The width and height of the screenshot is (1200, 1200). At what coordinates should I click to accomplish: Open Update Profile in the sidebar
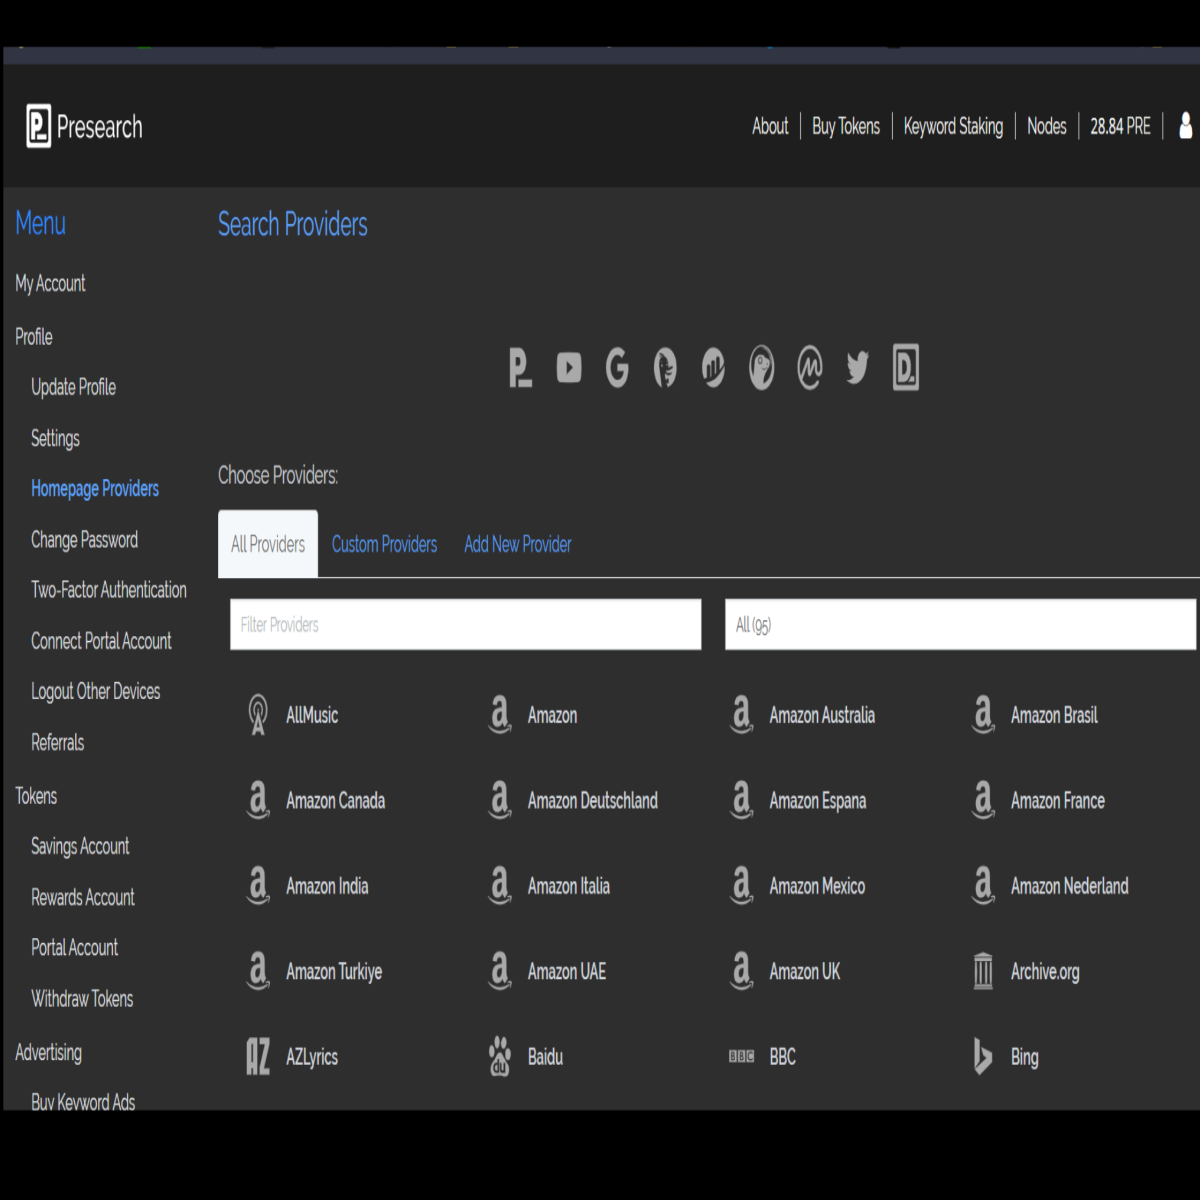click(x=73, y=387)
